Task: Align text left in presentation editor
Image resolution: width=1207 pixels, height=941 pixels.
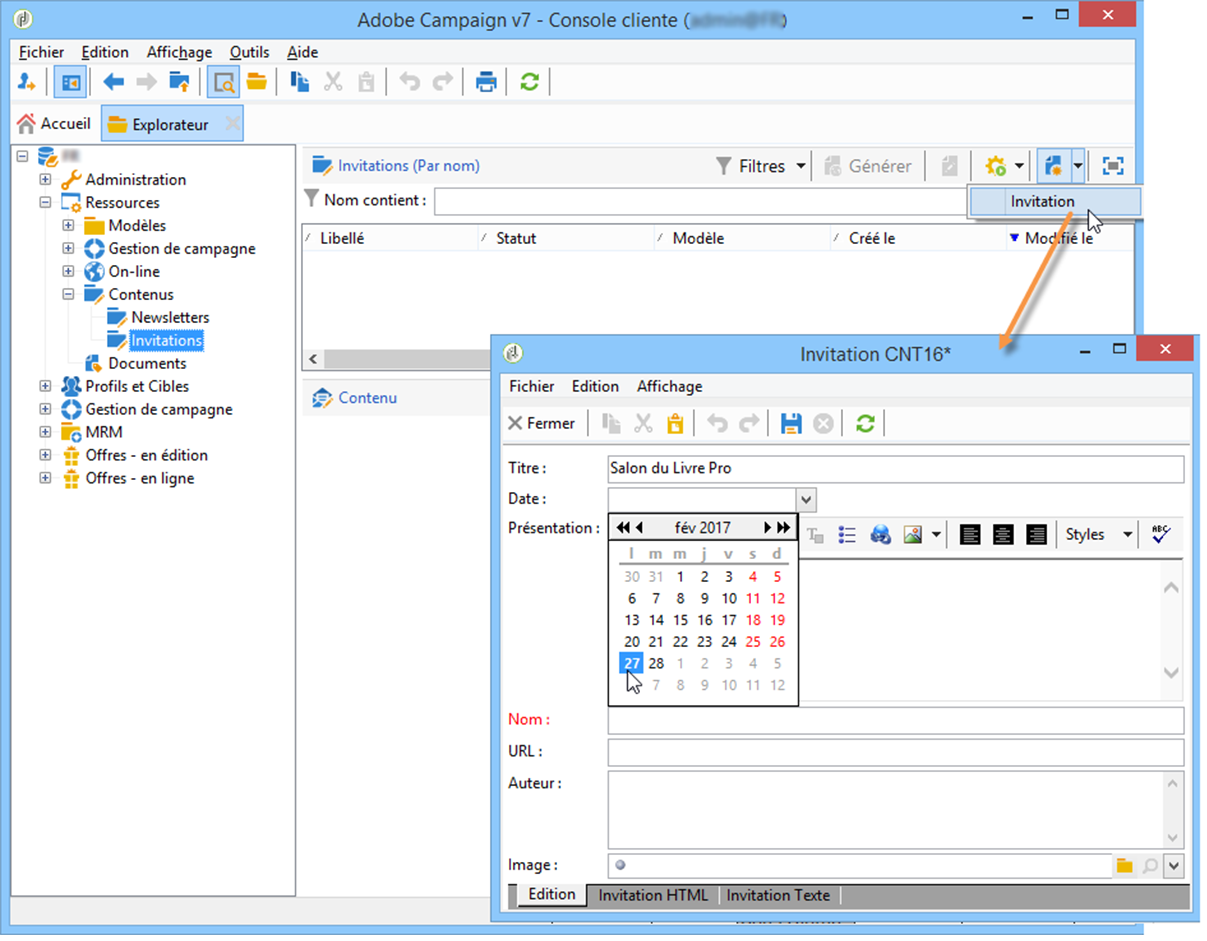Action: (x=970, y=535)
